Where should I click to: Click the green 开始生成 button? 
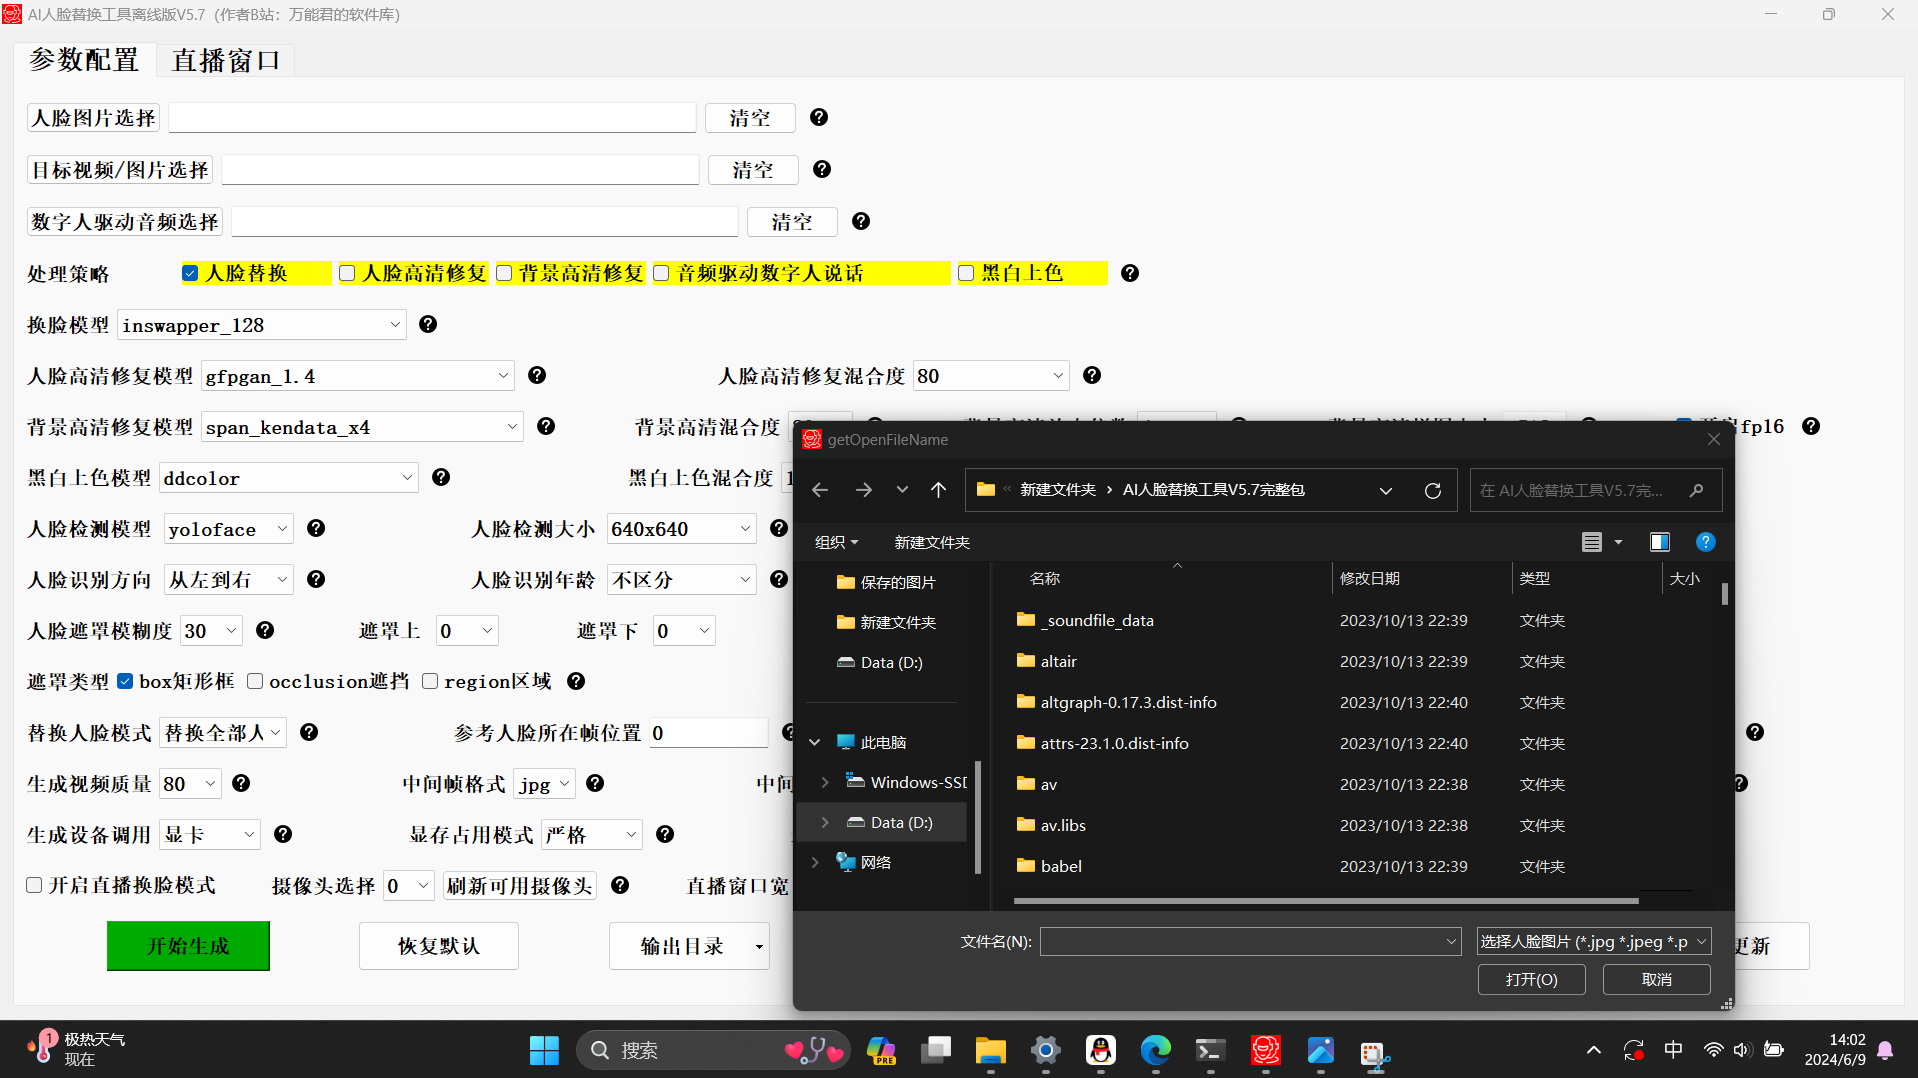click(188, 946)
